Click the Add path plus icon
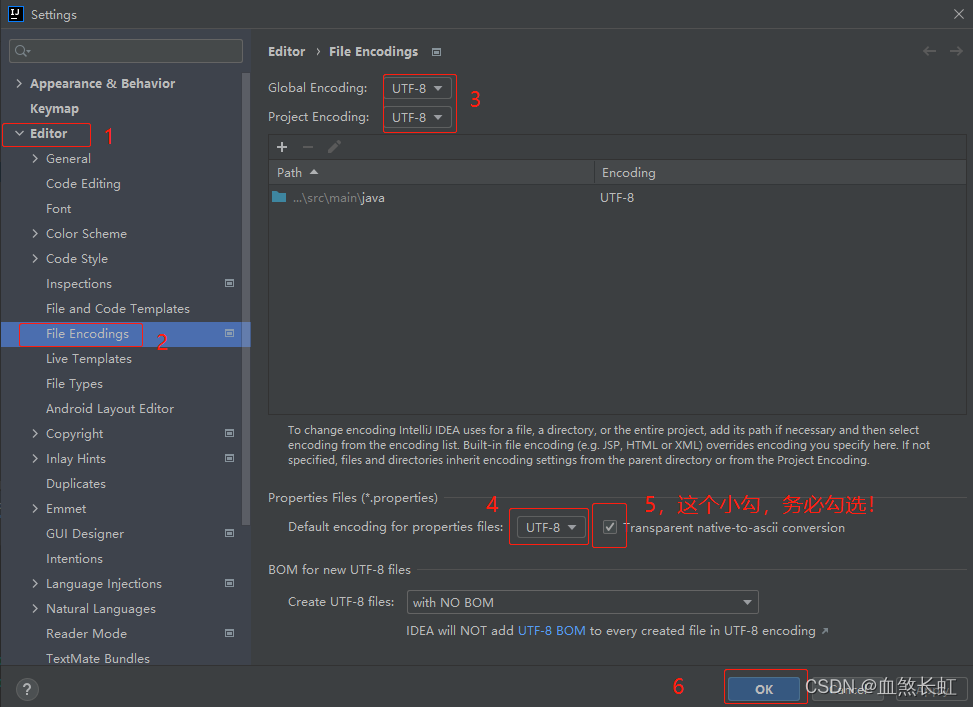973x707 pixels. pyautogui.click(x=282, y=147)
